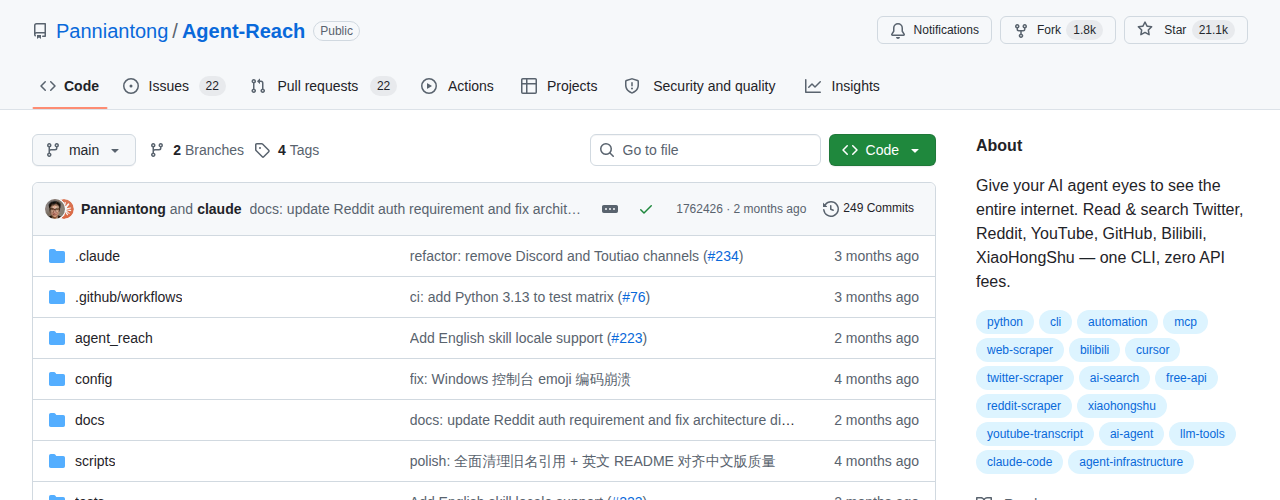1280x500 pixels.
Task: Select the bilibili topic tag
Action: point(1094,350)
